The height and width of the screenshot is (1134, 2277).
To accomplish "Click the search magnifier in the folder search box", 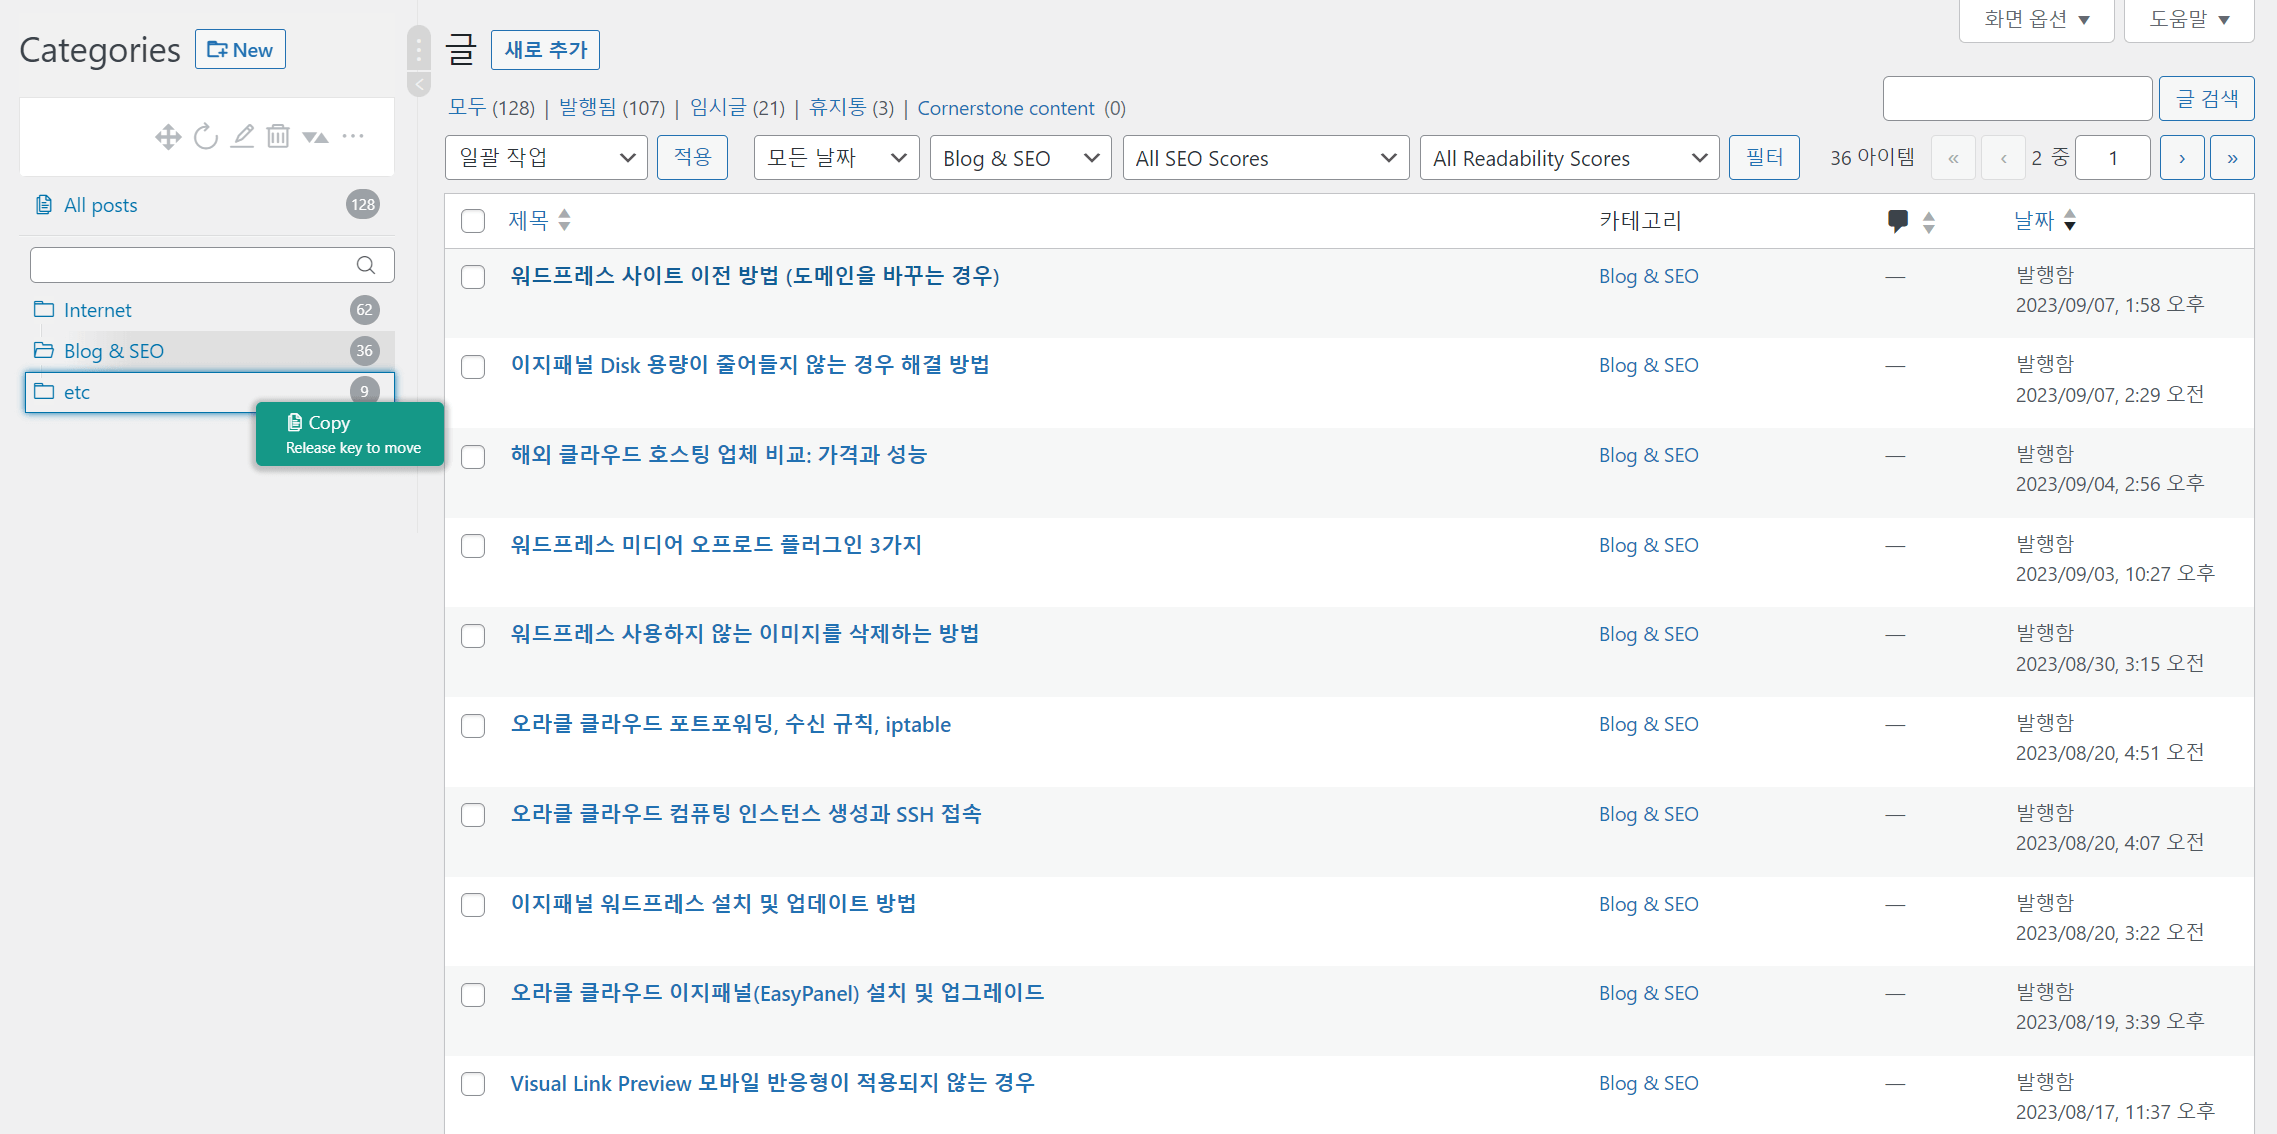I will click(366, 265).
